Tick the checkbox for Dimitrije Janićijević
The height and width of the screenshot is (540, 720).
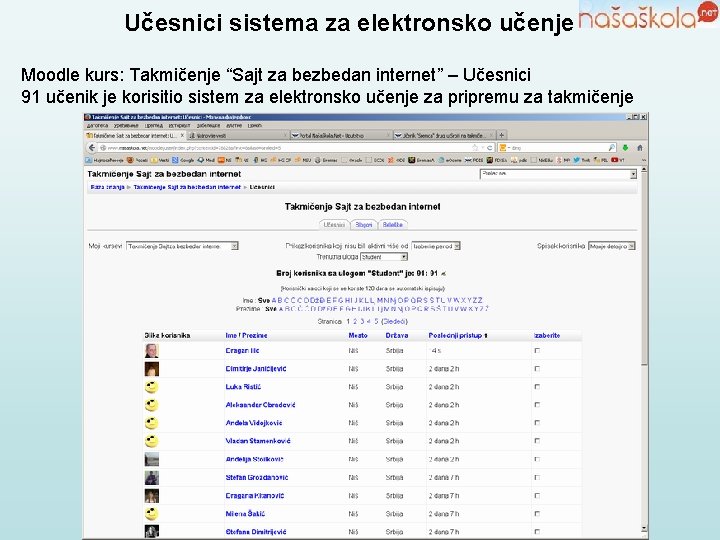(537, 369)
